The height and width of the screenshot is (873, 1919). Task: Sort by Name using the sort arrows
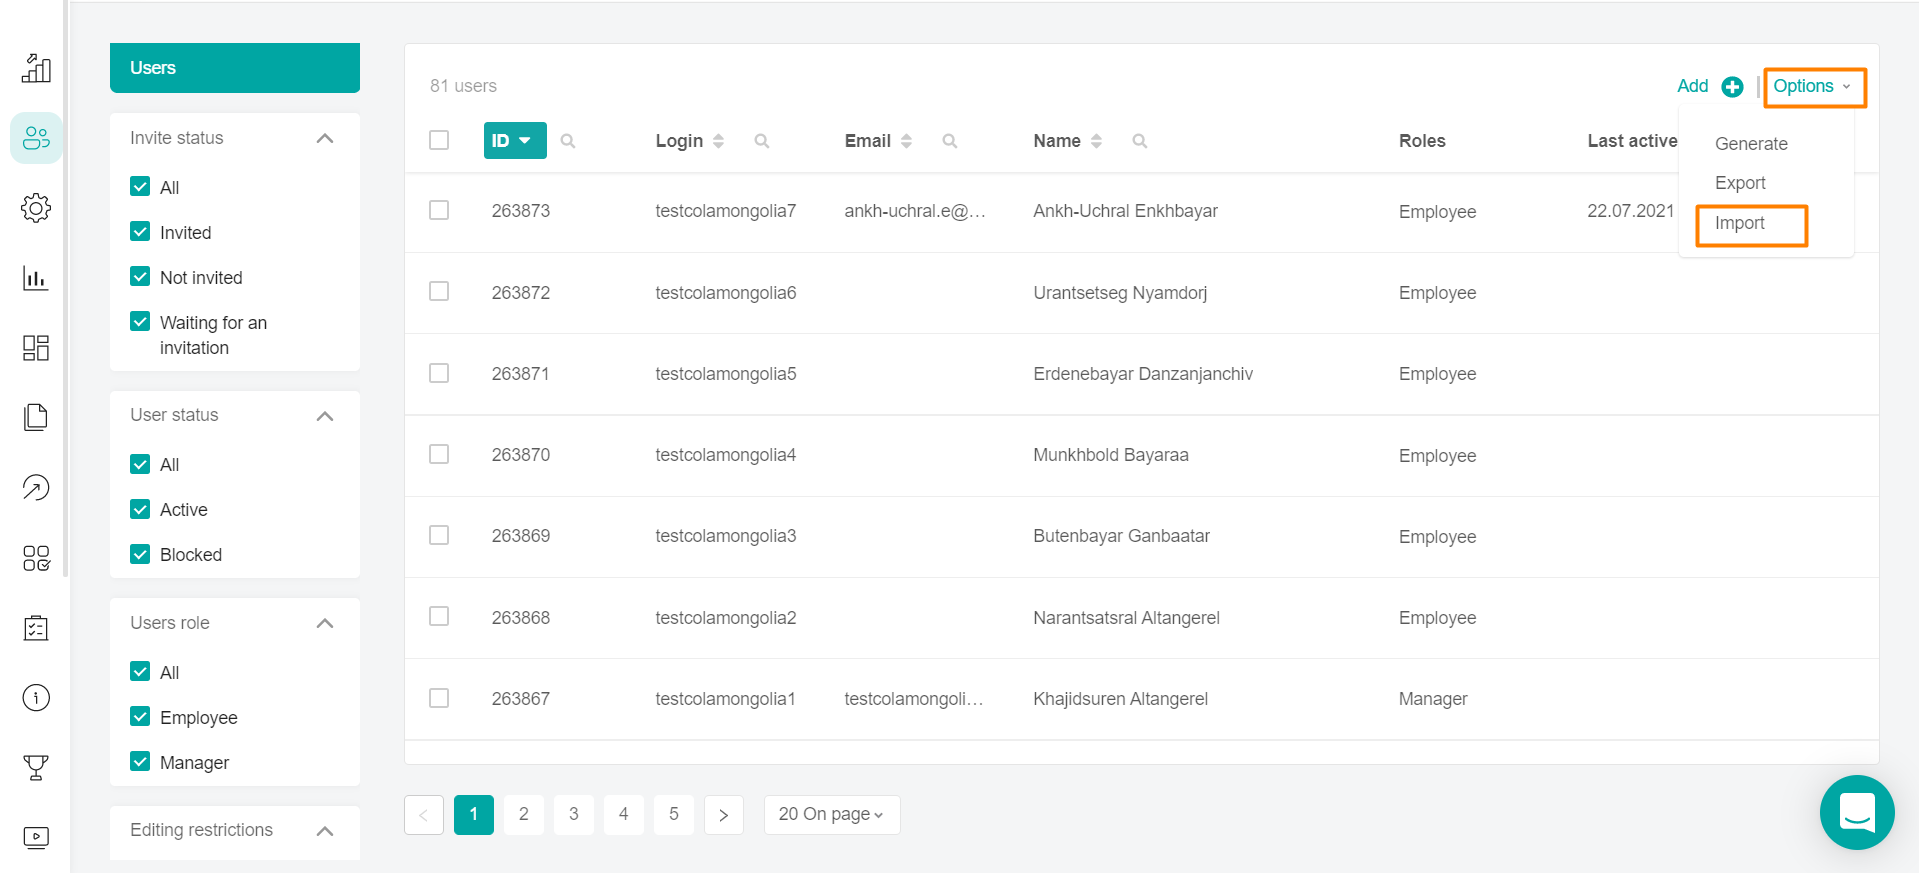point(1096,141)
